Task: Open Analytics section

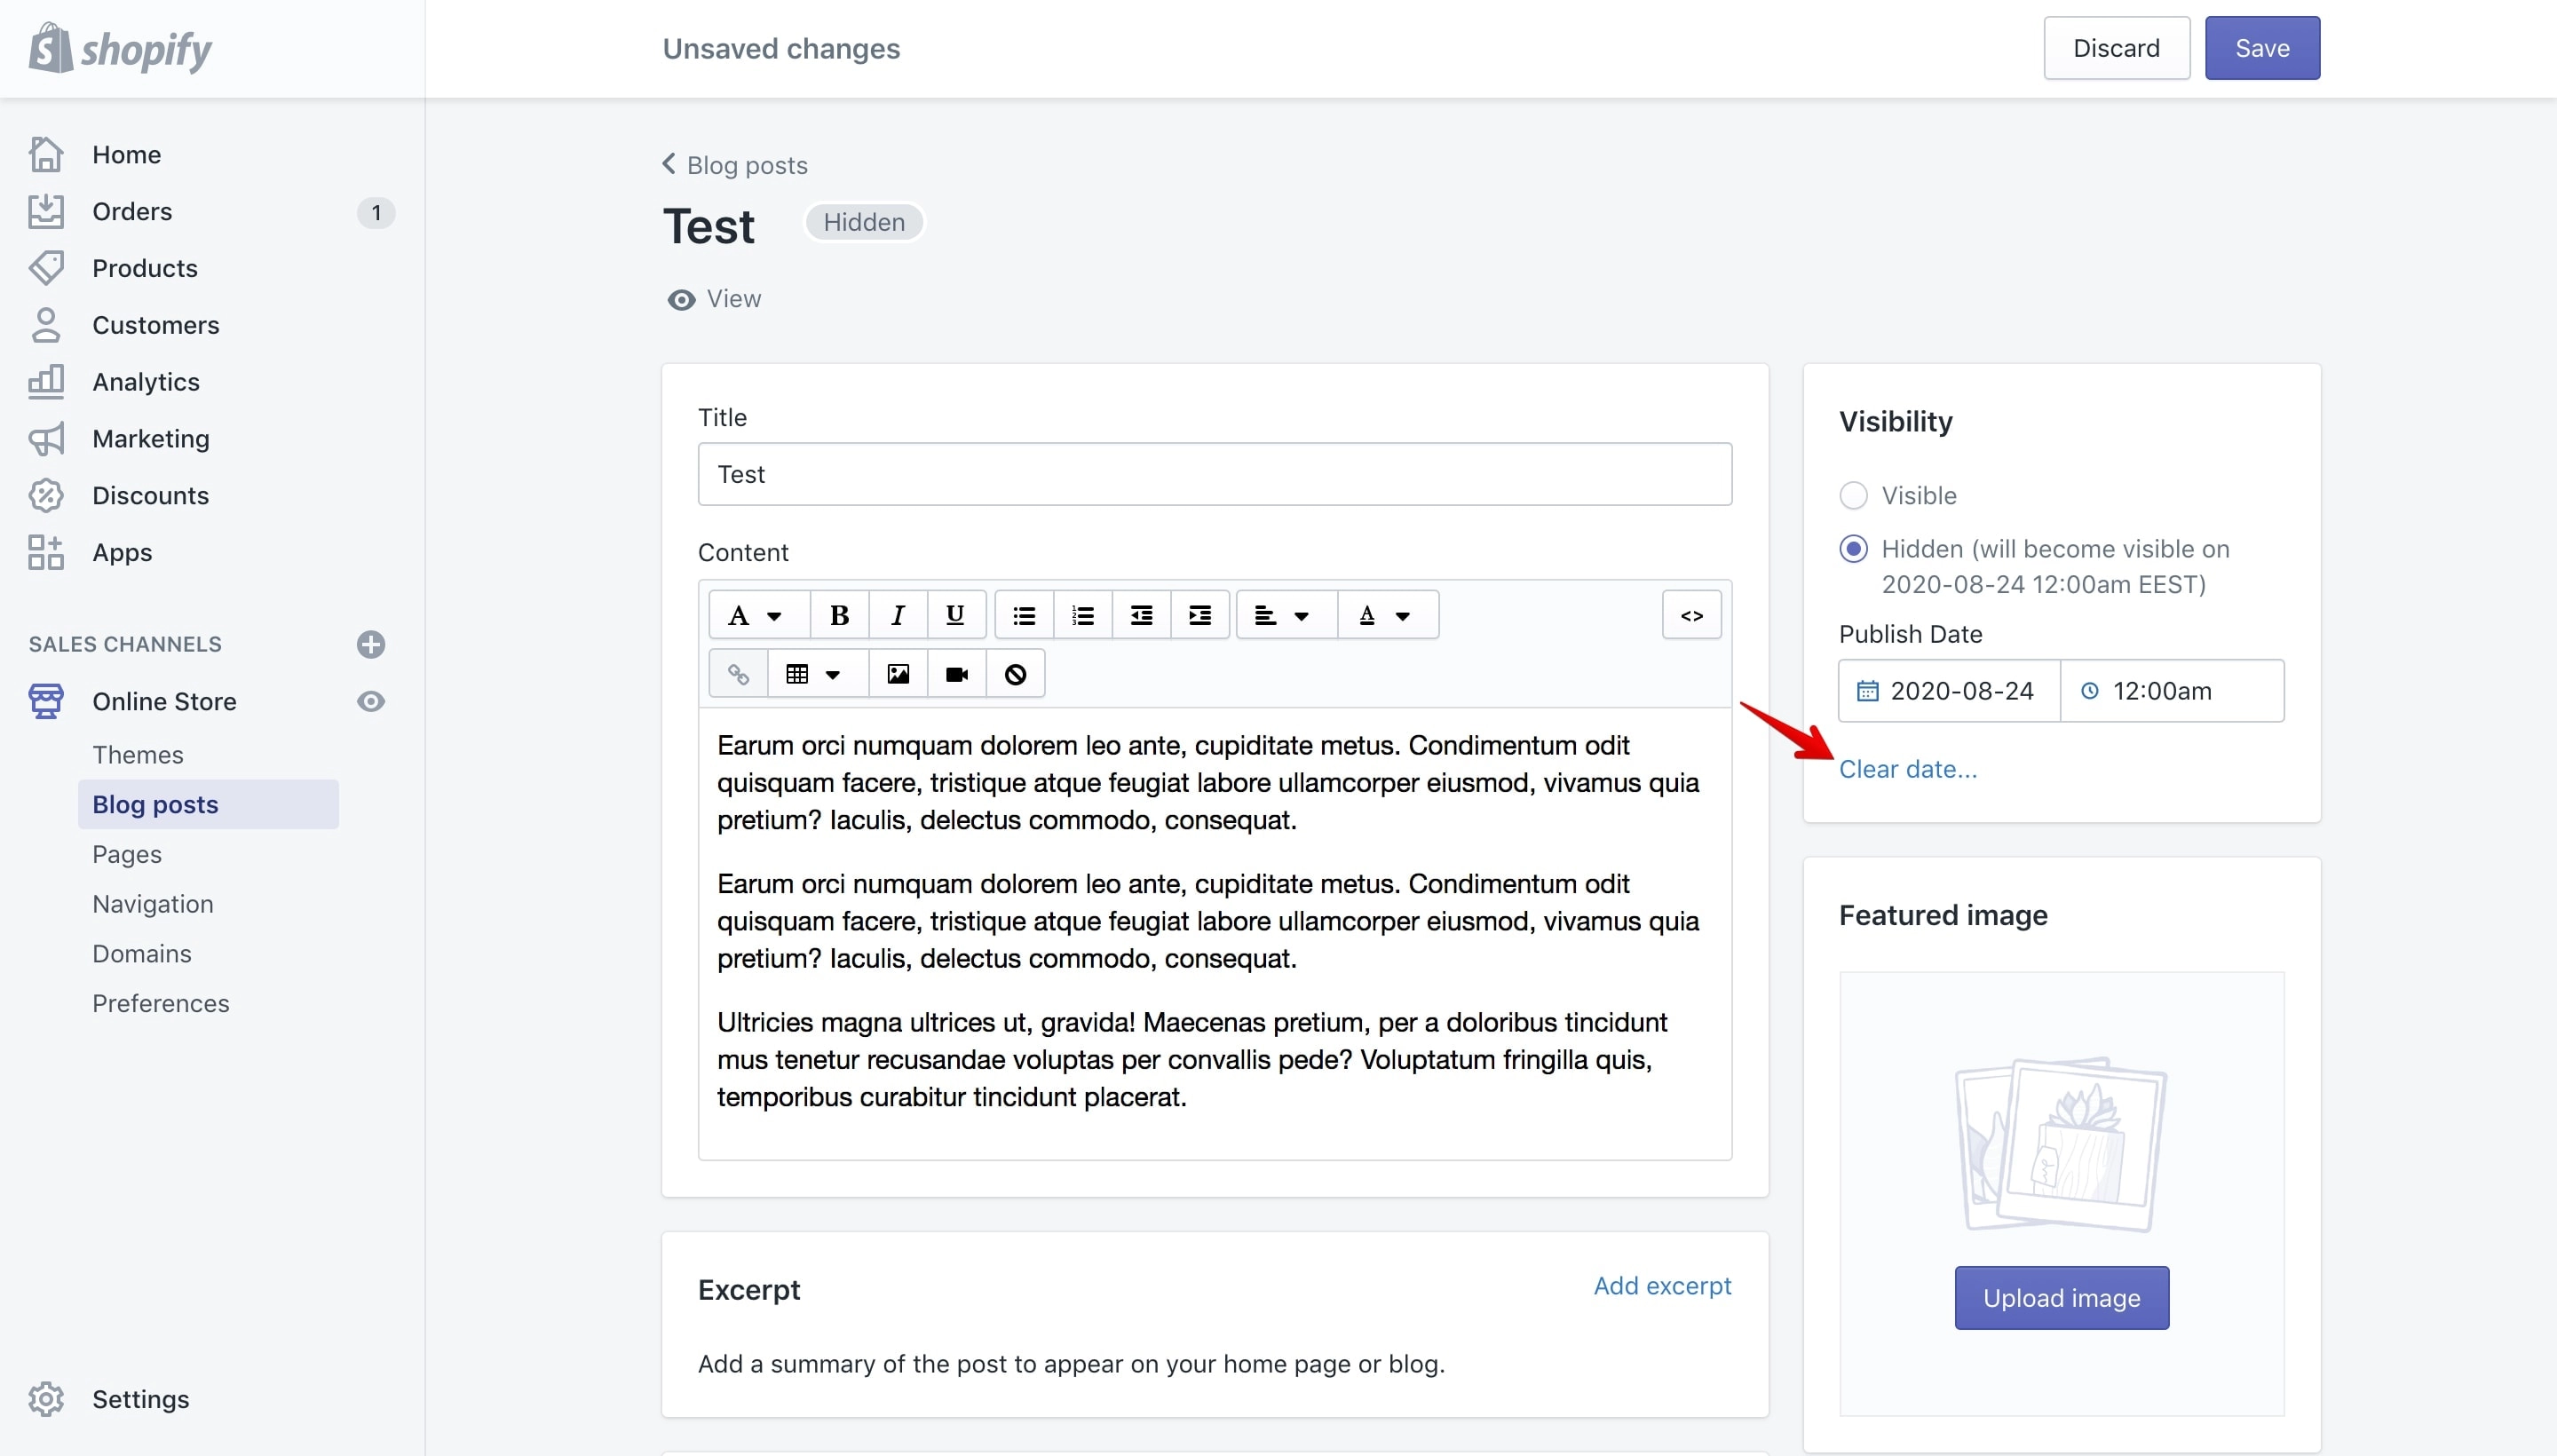Action: (x=146, y=382)
